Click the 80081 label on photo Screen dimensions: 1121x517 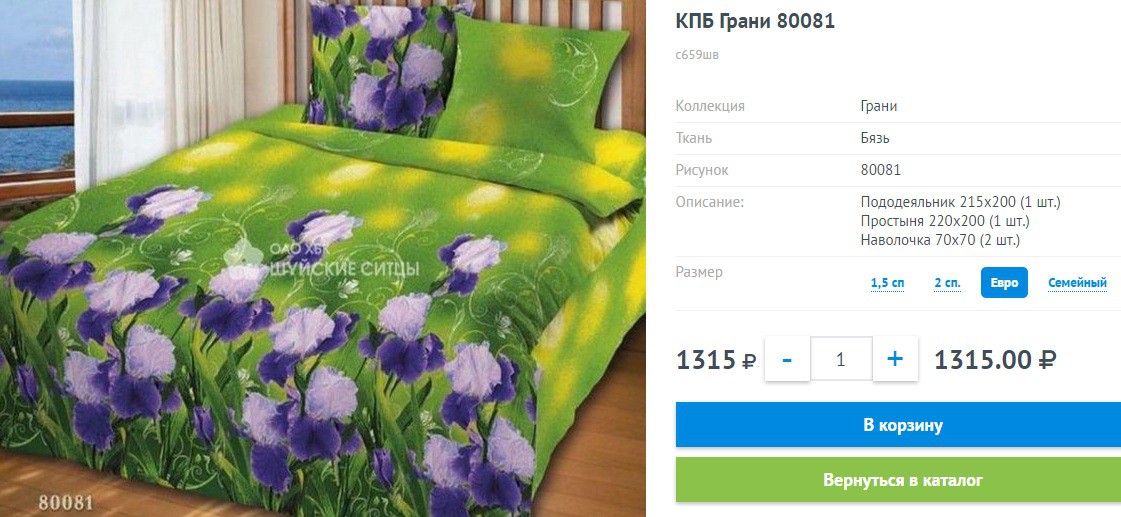(66, 502)
